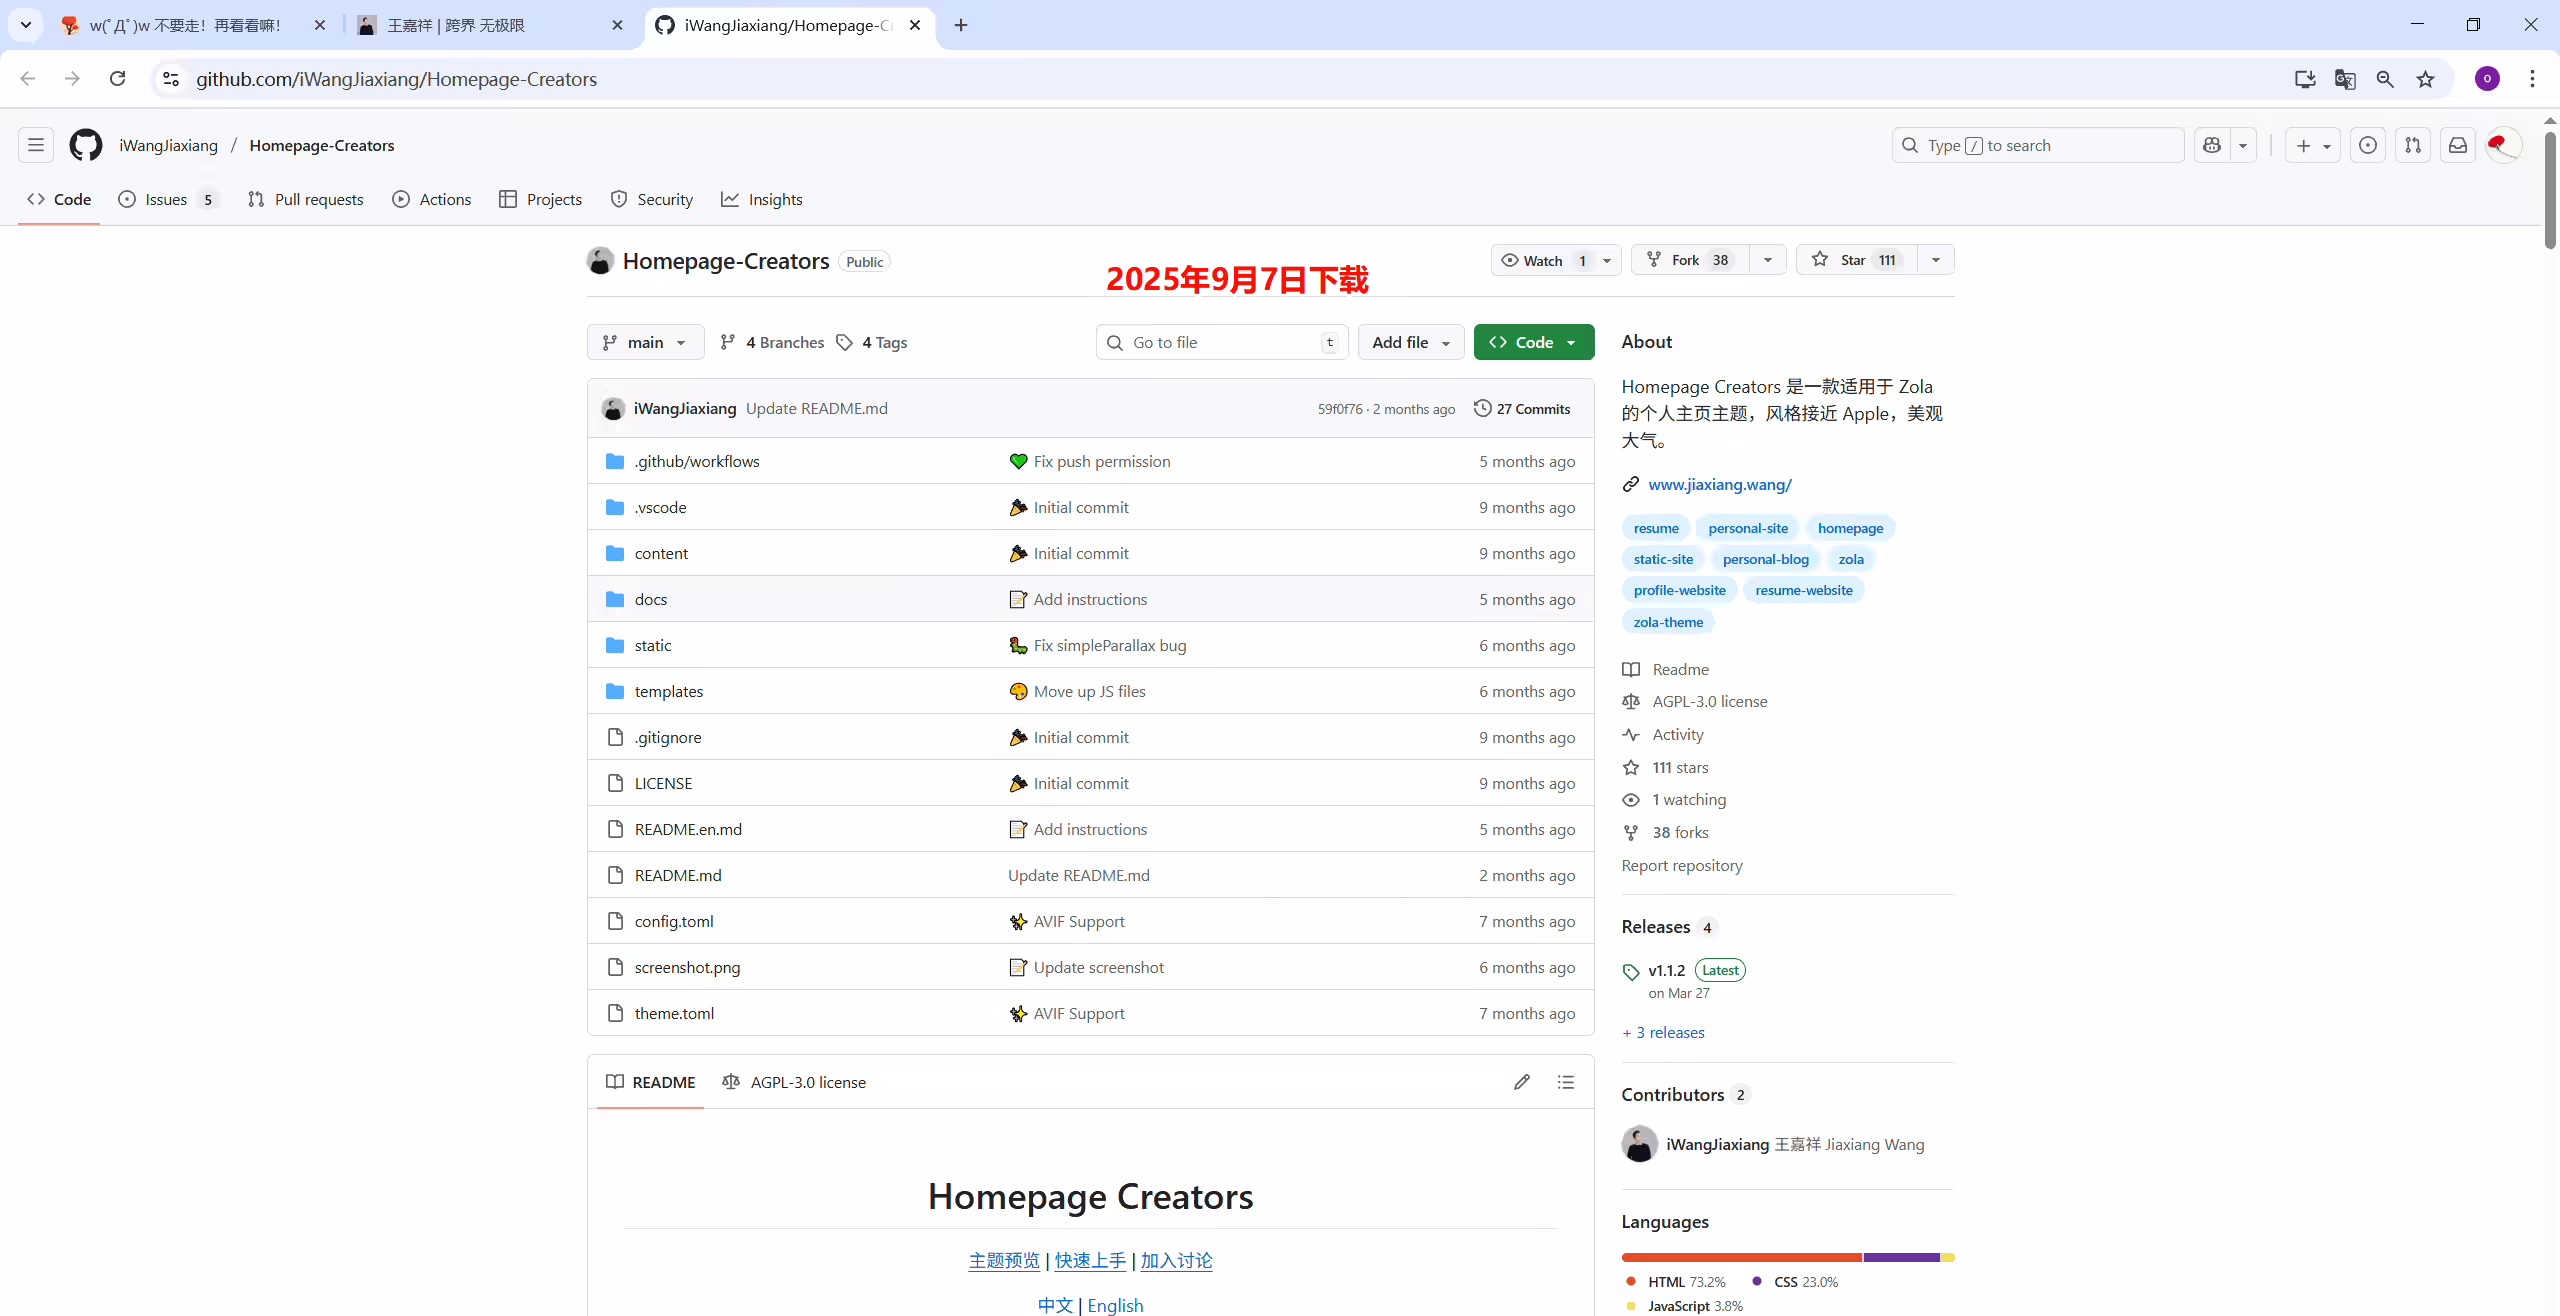Viewport: 2560px width, 1316px height.
Task: Click the page vertical scrollbar thumb
Action: (x=2550, y=188)
